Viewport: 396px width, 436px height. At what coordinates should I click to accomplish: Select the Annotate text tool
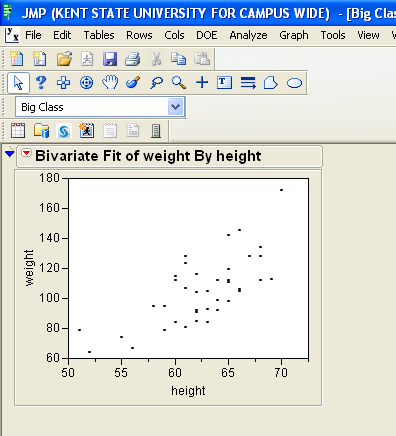tap(224, 82)
